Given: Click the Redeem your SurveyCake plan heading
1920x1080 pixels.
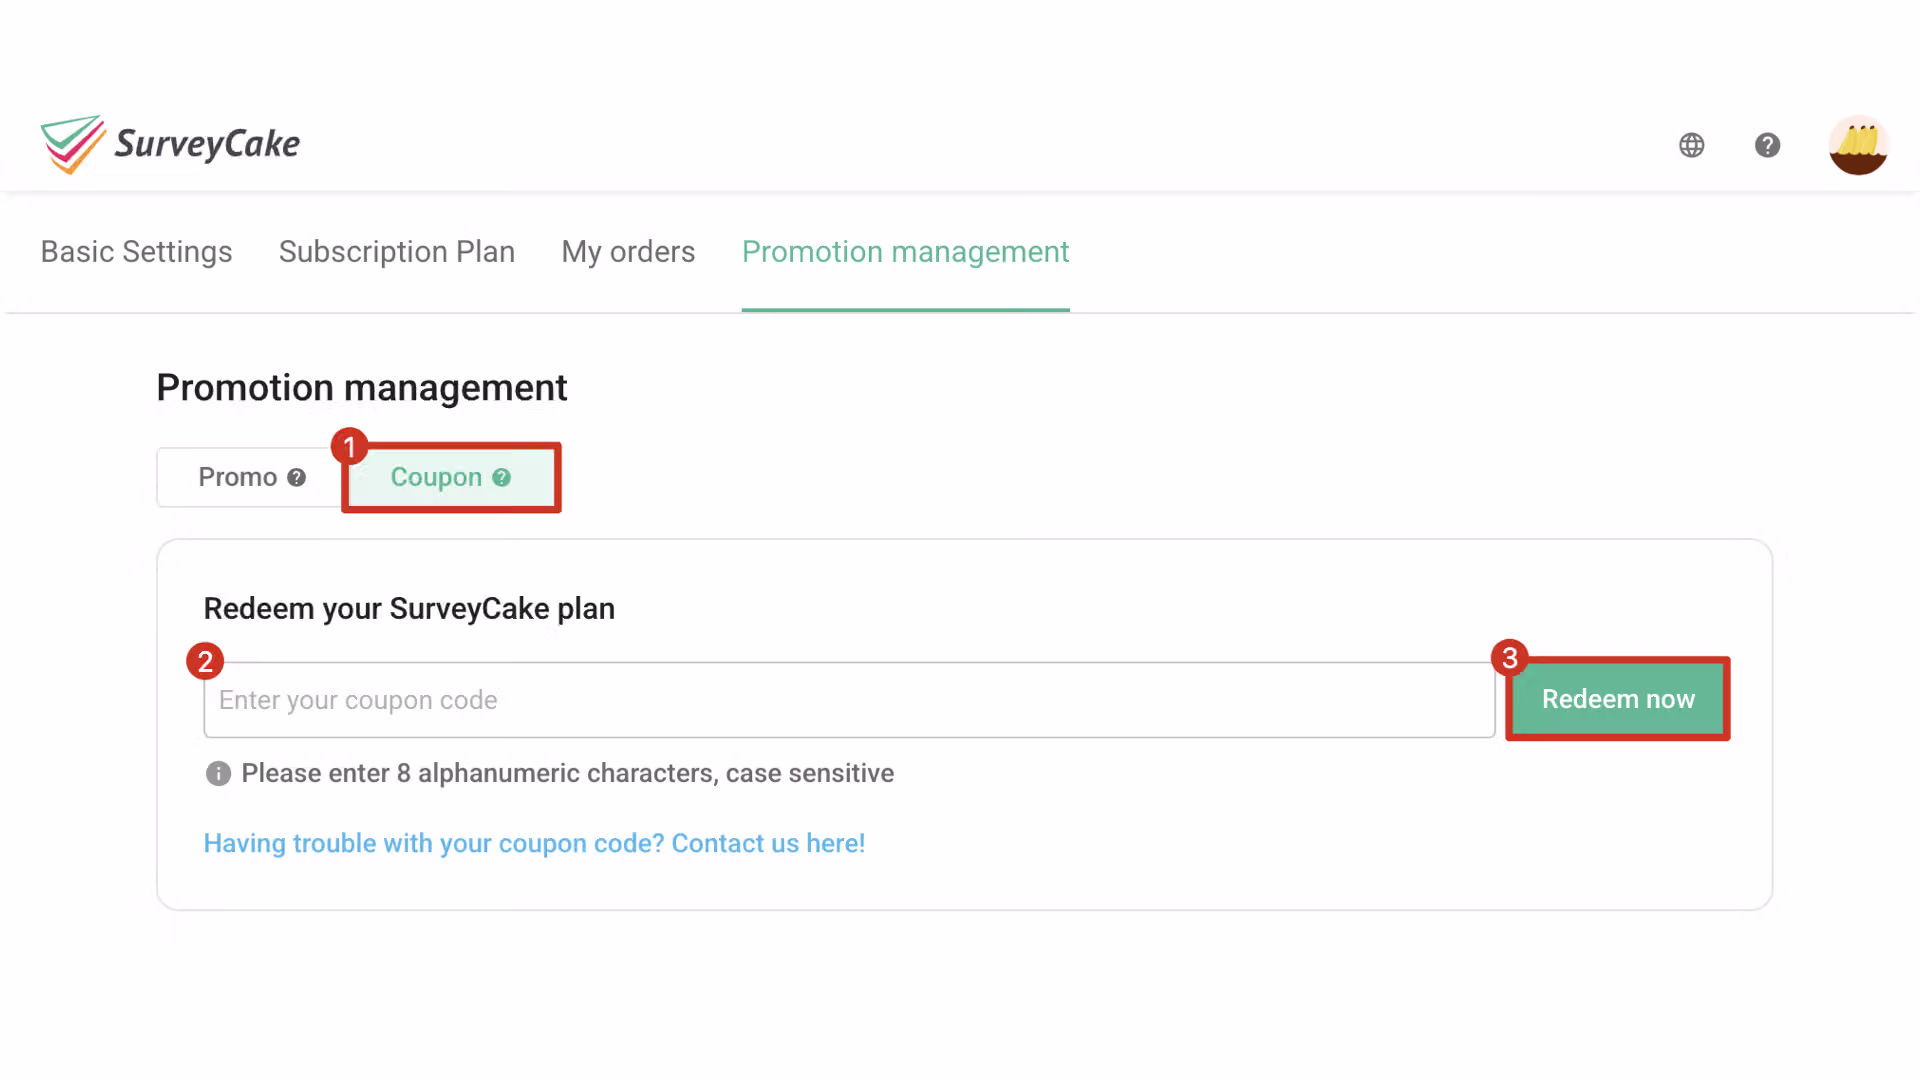Looking at the screenshot, I should tap(409, 608).
